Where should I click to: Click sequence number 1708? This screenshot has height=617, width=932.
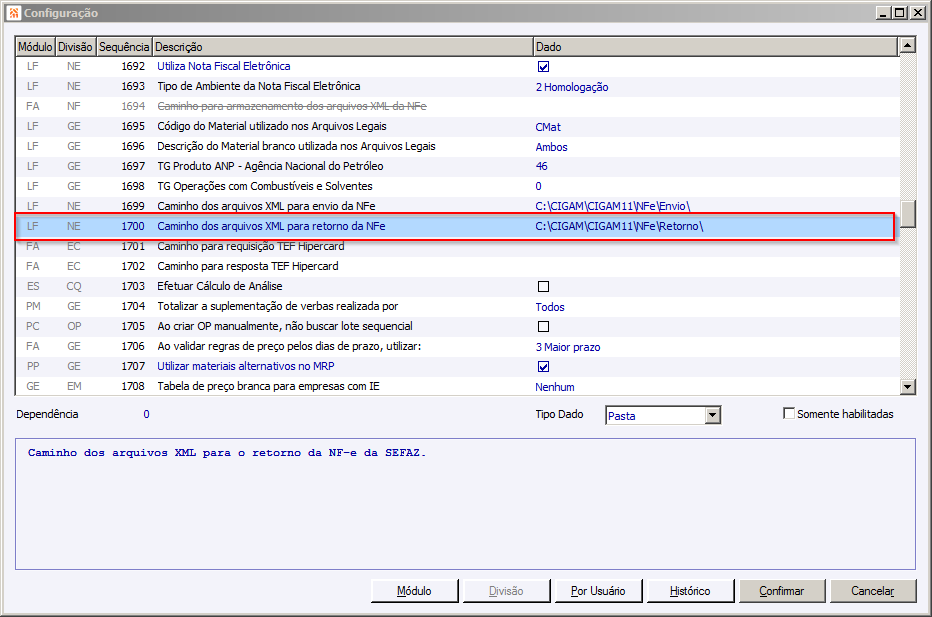(133, 386)
